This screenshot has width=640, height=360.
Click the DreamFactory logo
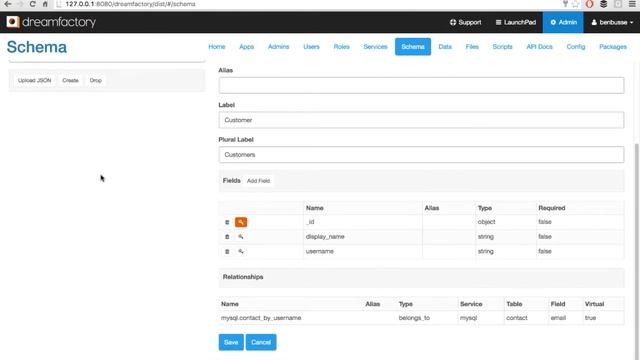(x=51, y=22)
